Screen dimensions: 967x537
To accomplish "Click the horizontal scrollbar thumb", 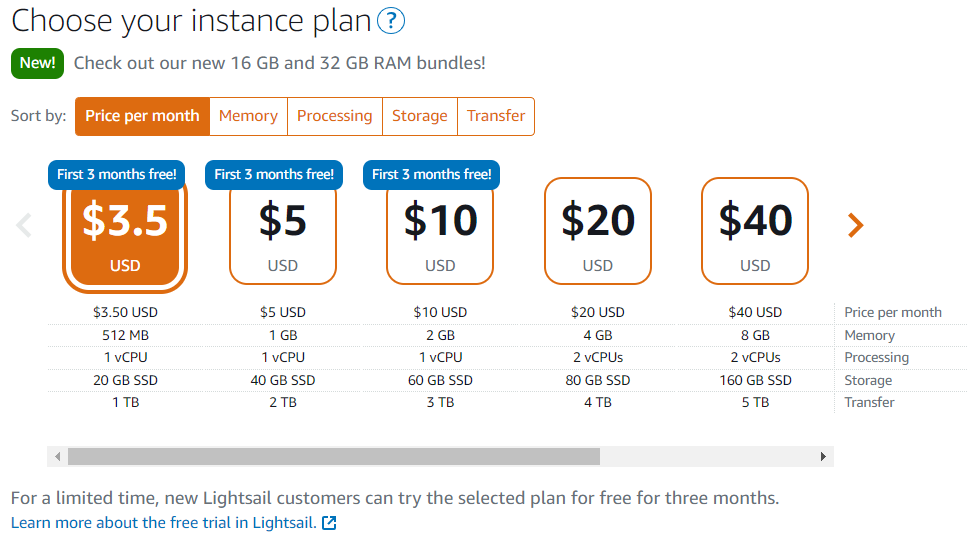I will pyautogui.click(x=334, y=457).
